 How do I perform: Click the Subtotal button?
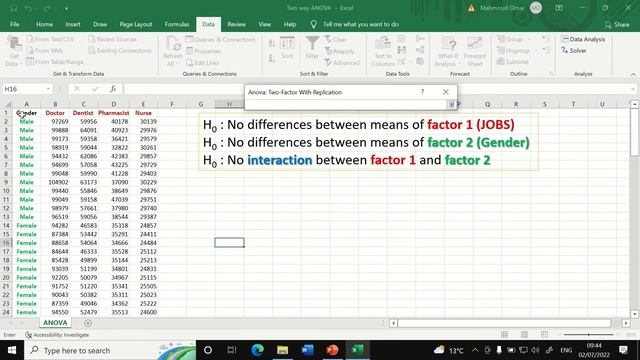(x=513, y=62)
